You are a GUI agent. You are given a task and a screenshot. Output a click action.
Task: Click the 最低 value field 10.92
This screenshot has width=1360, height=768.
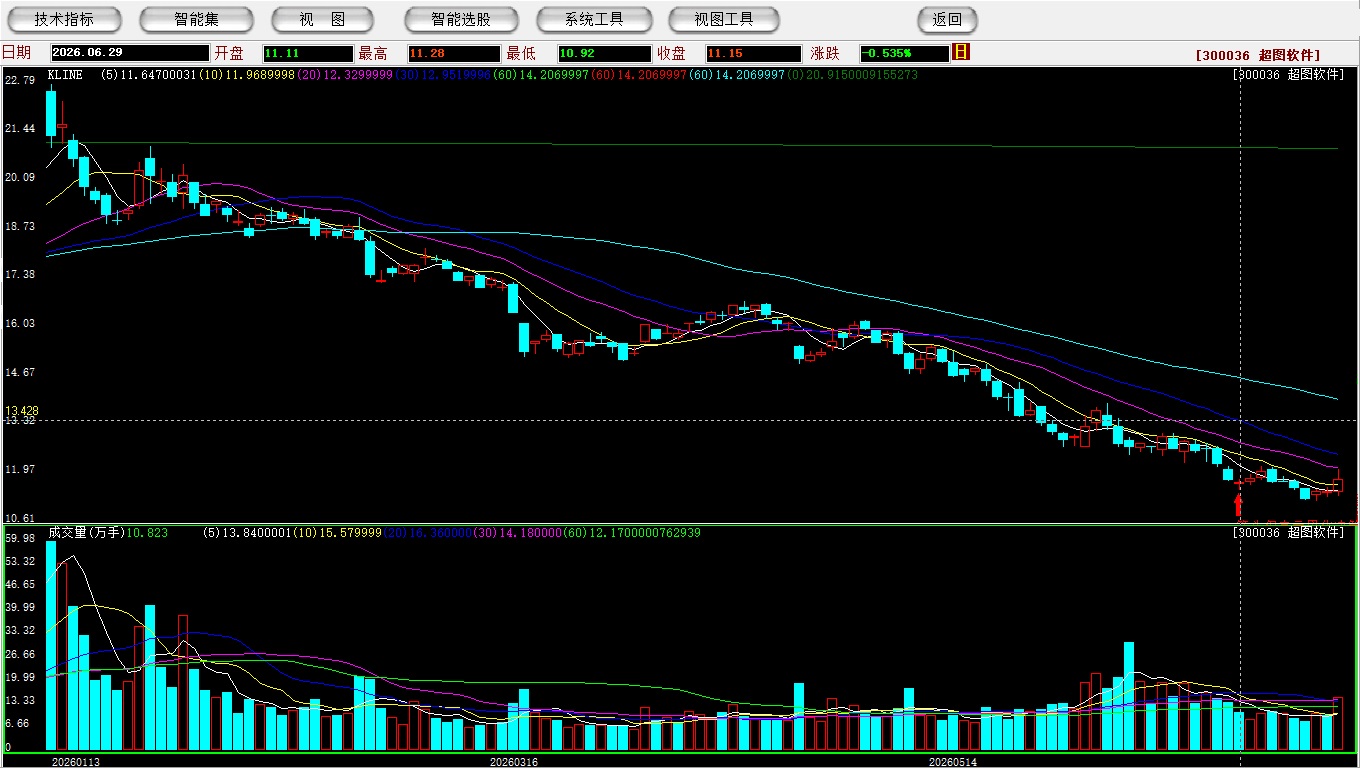(x=604, y=53)
